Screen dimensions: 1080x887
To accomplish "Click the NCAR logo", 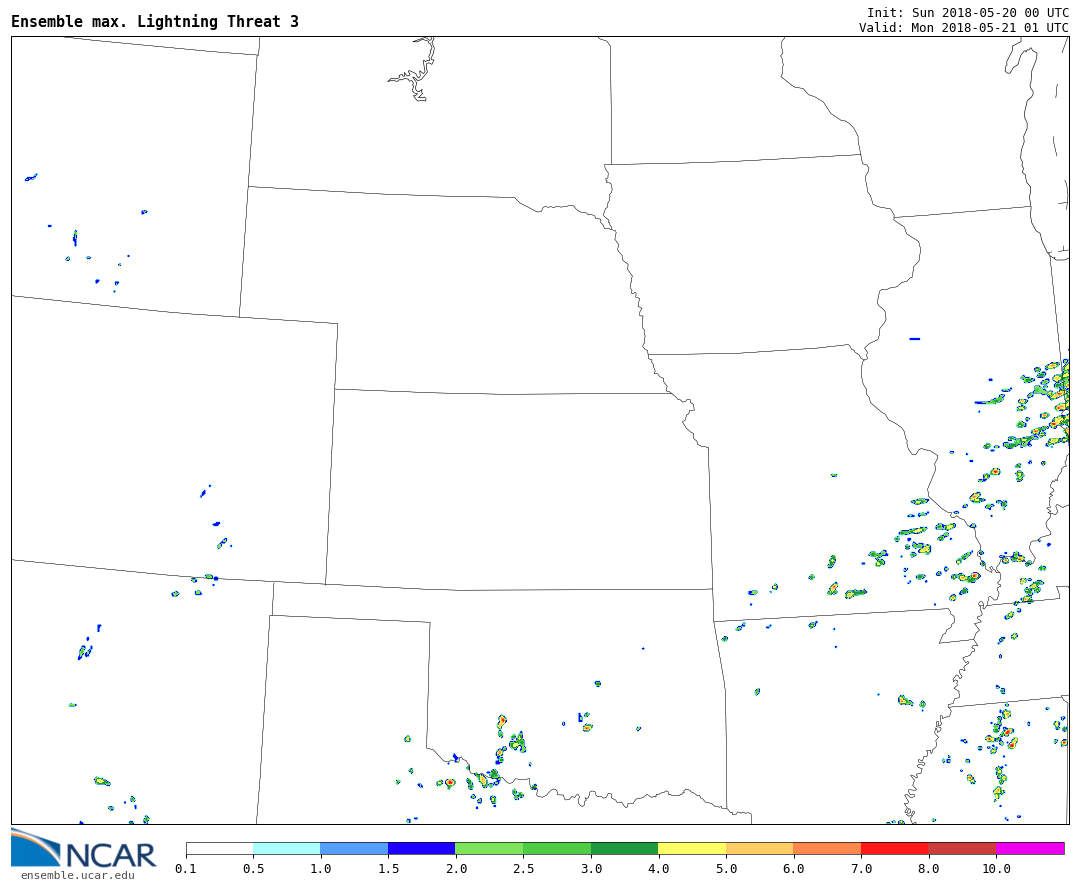I will pyautogui.click(x=84, y=849).
